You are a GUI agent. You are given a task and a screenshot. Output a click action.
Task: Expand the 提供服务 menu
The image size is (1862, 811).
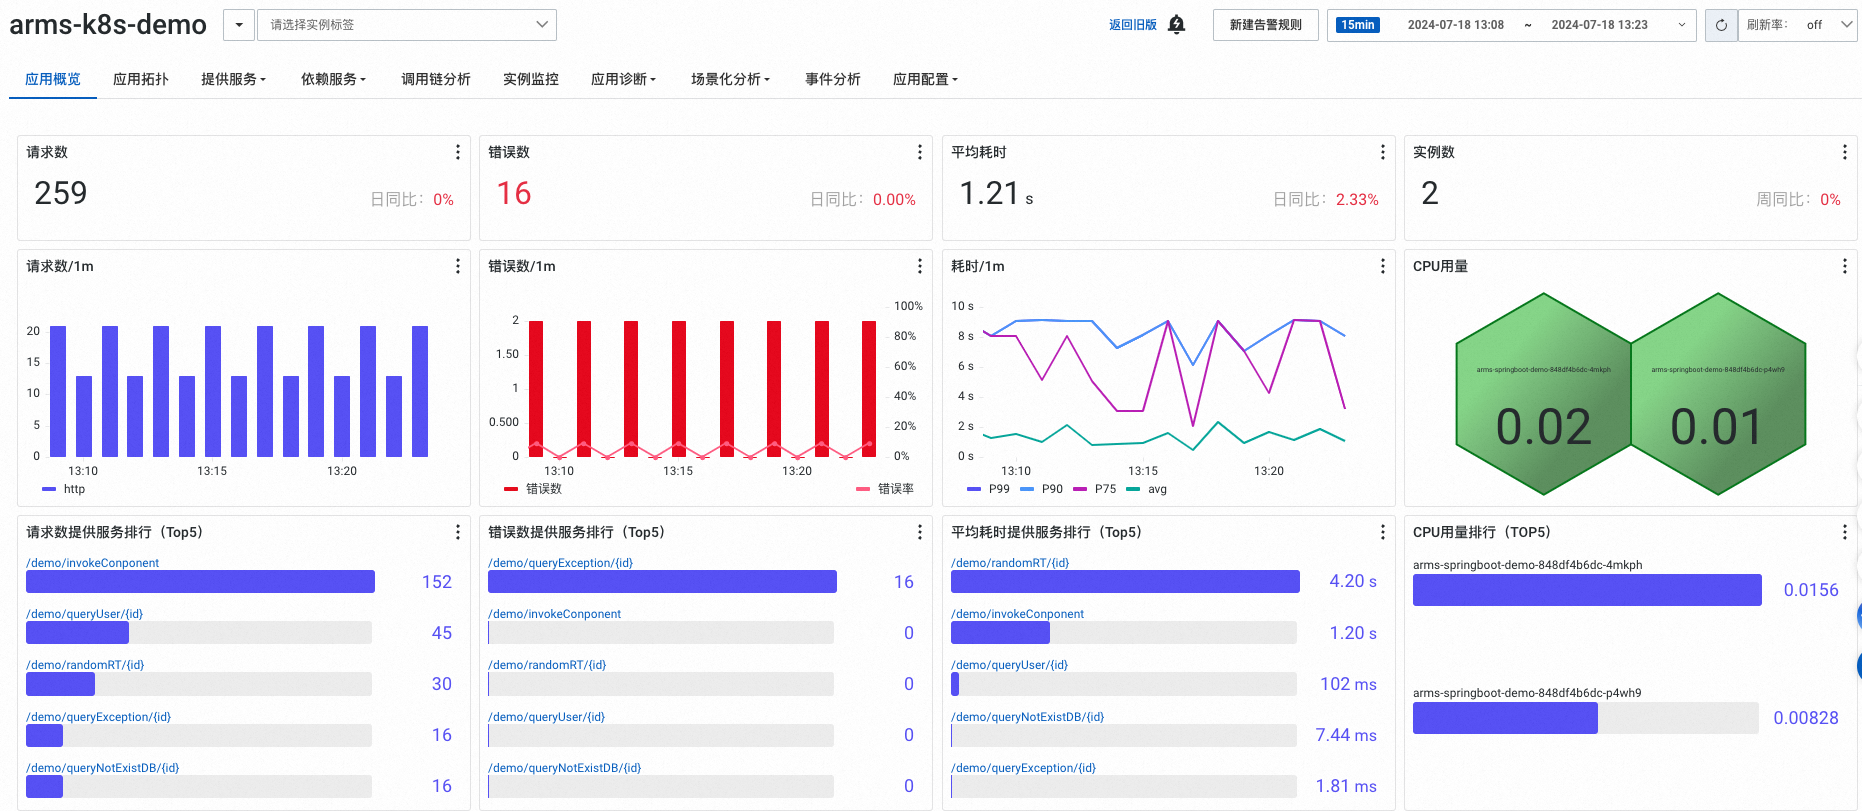click(233, 79)
